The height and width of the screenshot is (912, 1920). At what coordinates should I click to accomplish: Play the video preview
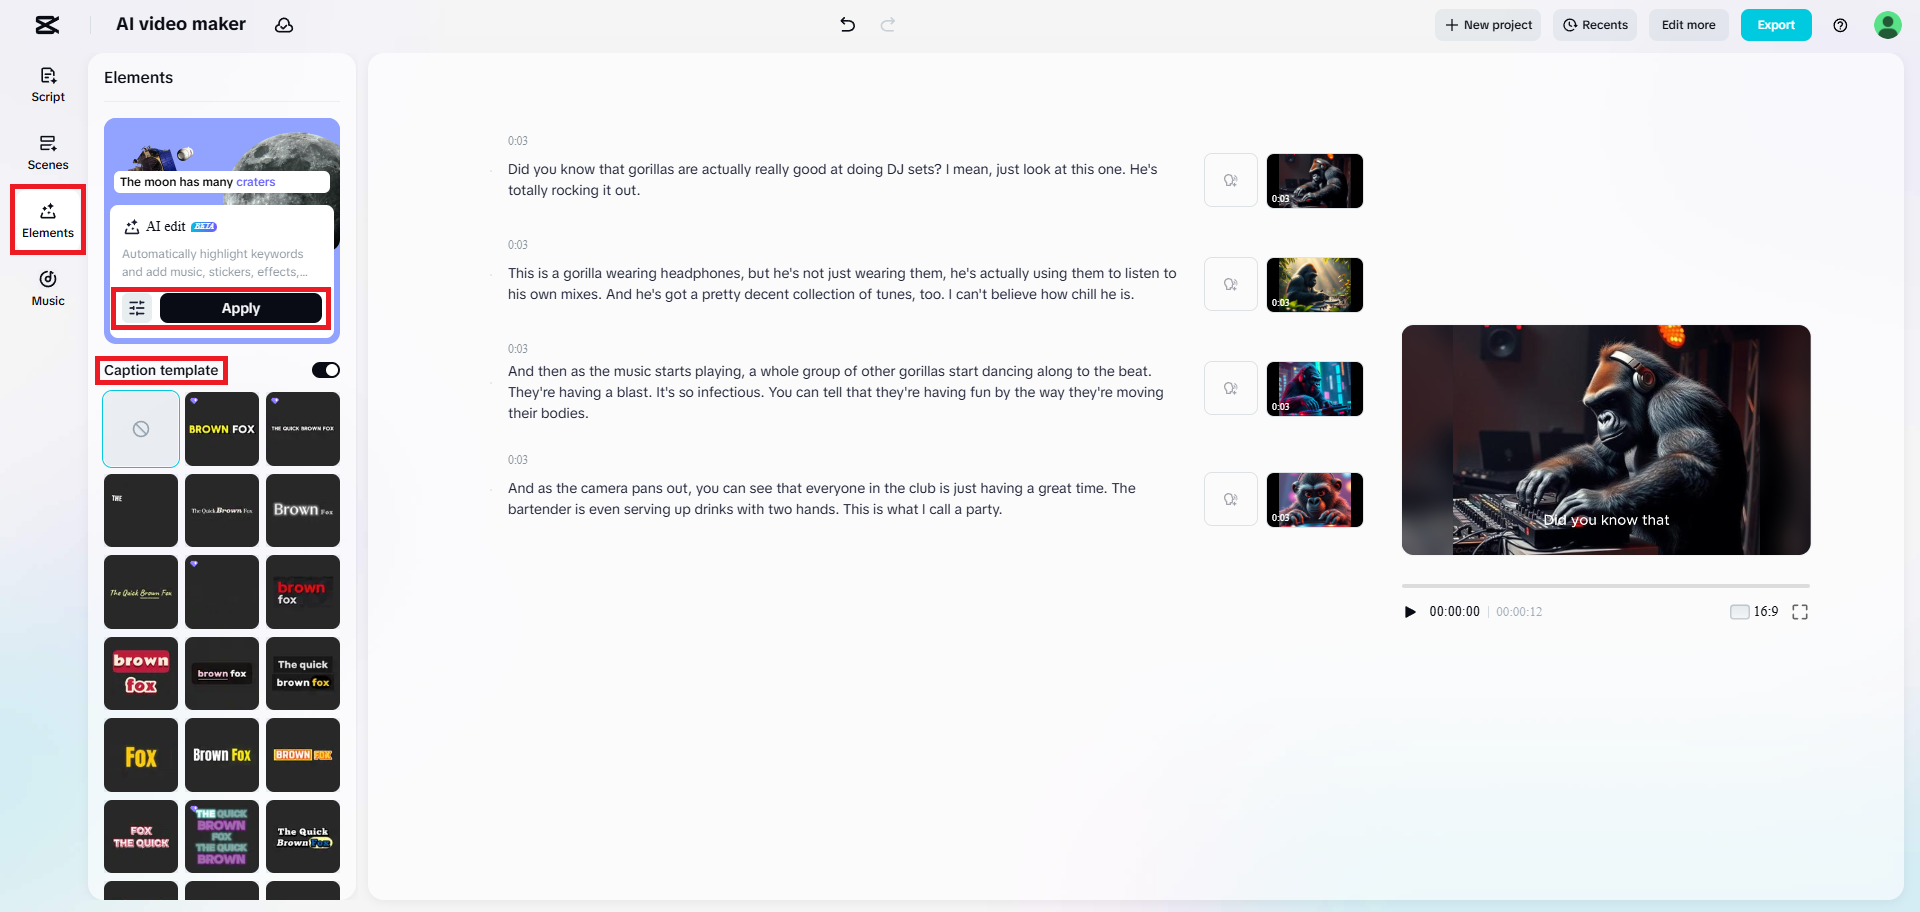point(1410,611)
